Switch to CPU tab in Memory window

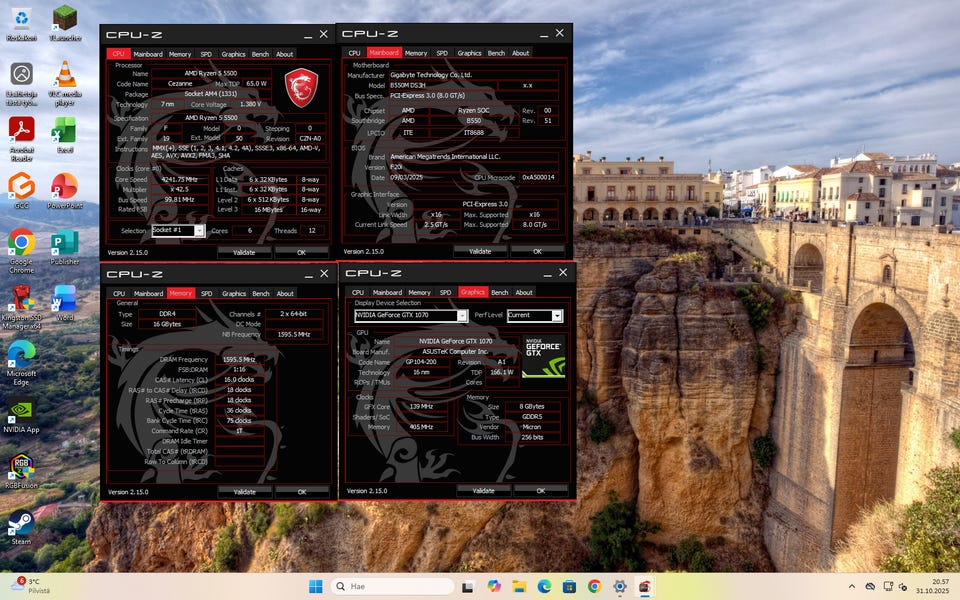[119, 293]
